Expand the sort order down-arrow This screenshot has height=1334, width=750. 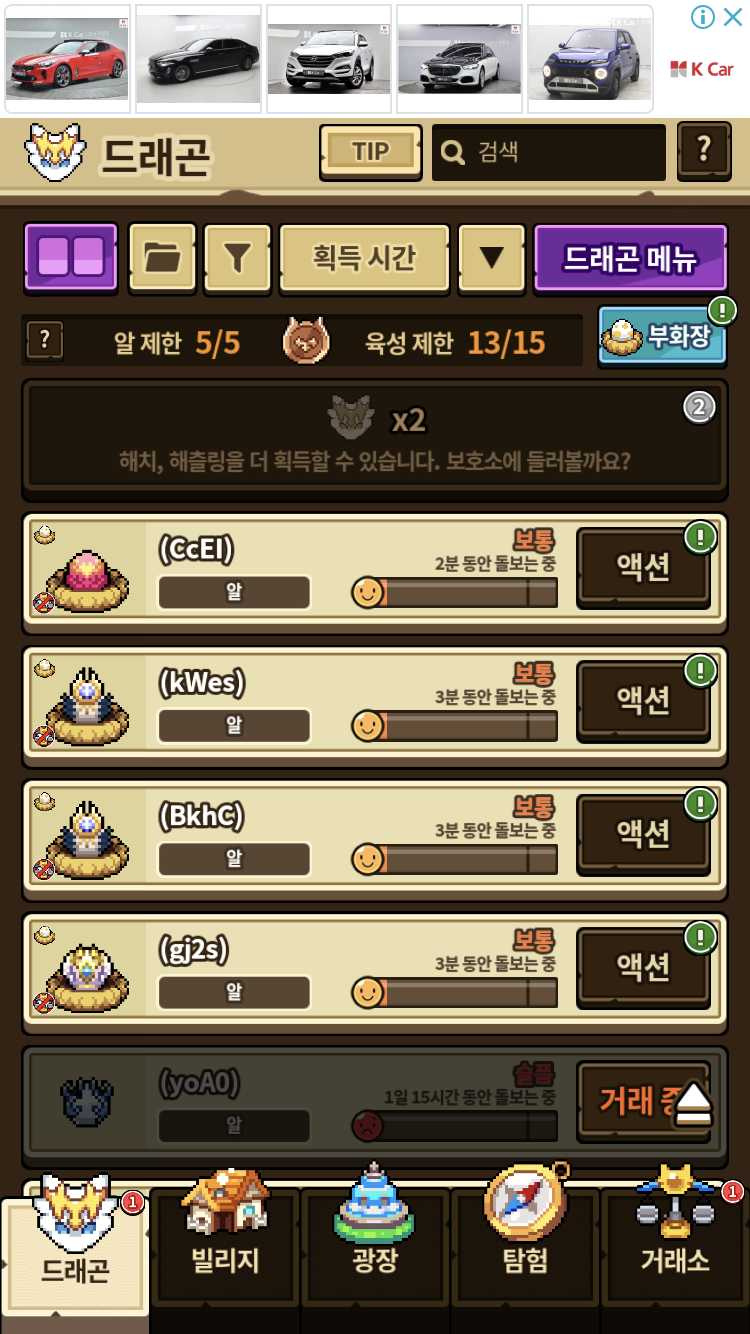click(491, 257)
